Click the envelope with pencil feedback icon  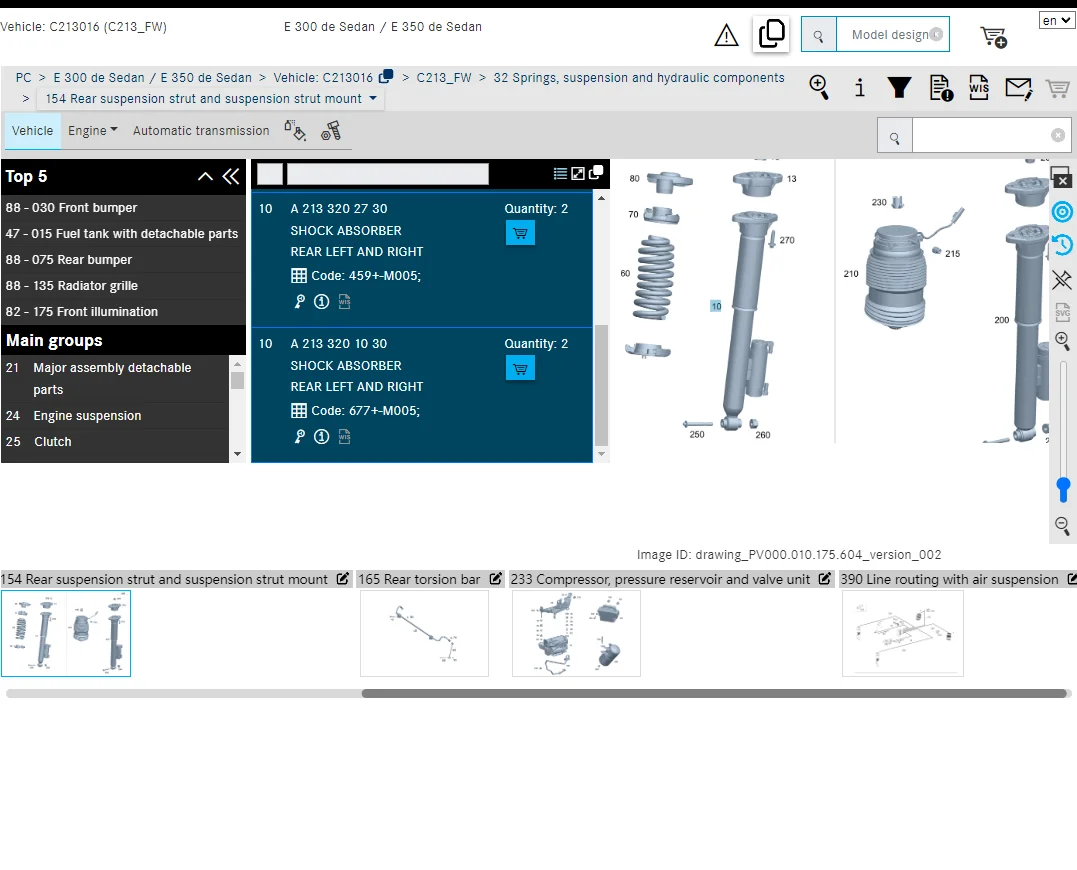pyautogui.click(x=1018, y=88)
